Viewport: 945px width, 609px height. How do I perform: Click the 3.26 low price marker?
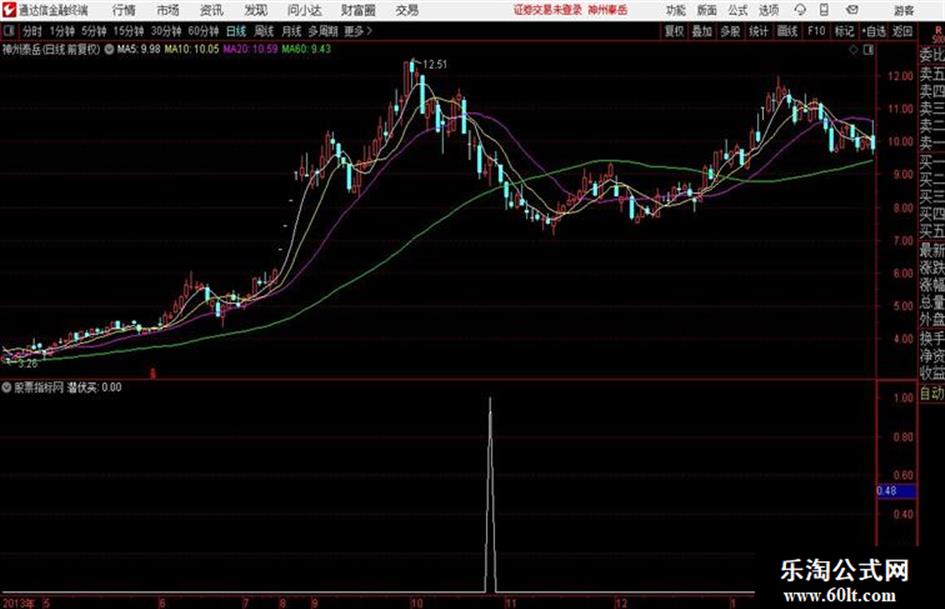[x=28, y=364]
